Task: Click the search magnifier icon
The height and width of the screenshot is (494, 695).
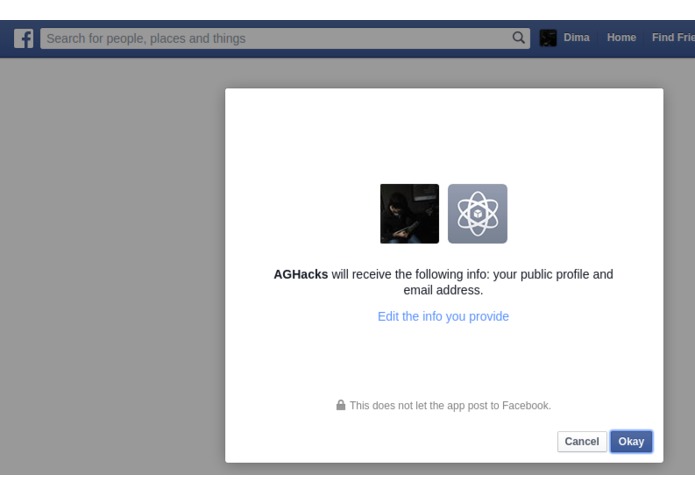Action: pyautogui.click(x=518, y=38)
